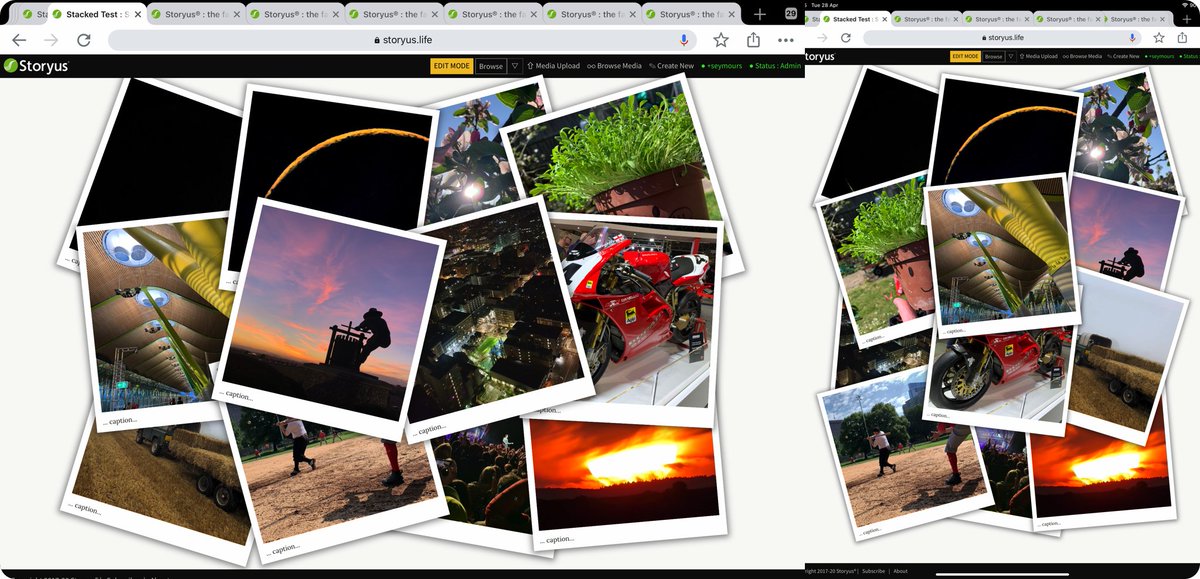Open the tab switcher showing 29 tabs
This screenshot has width=1200, height=579.
click(x=791, y=14)
